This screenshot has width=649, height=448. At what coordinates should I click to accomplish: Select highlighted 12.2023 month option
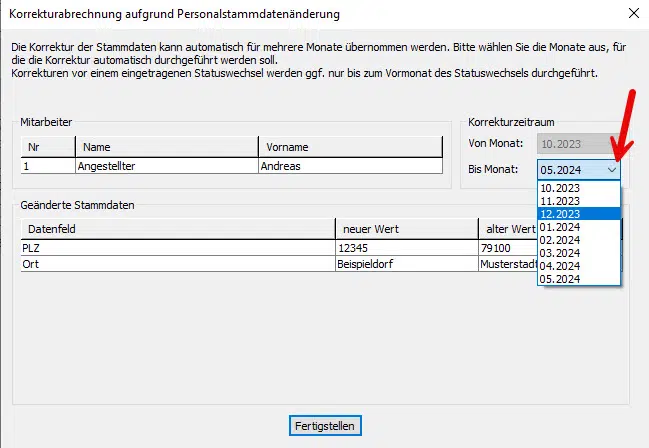tap(559, 213)
